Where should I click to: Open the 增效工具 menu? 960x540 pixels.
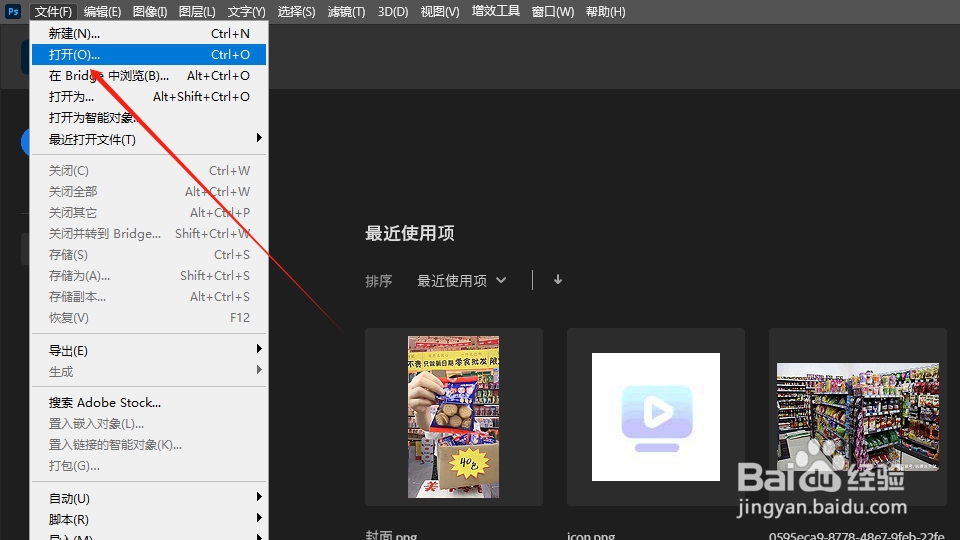pos(495,12)
